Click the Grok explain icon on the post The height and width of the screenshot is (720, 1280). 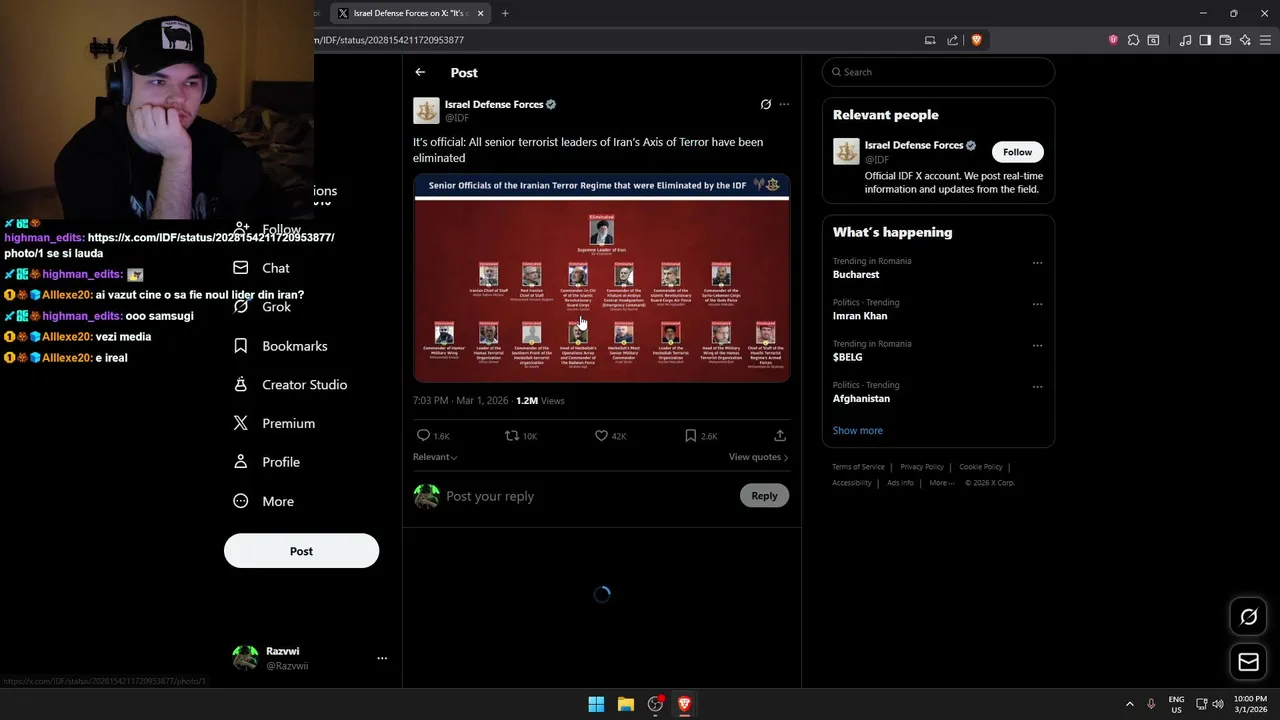tap(766, 104)
